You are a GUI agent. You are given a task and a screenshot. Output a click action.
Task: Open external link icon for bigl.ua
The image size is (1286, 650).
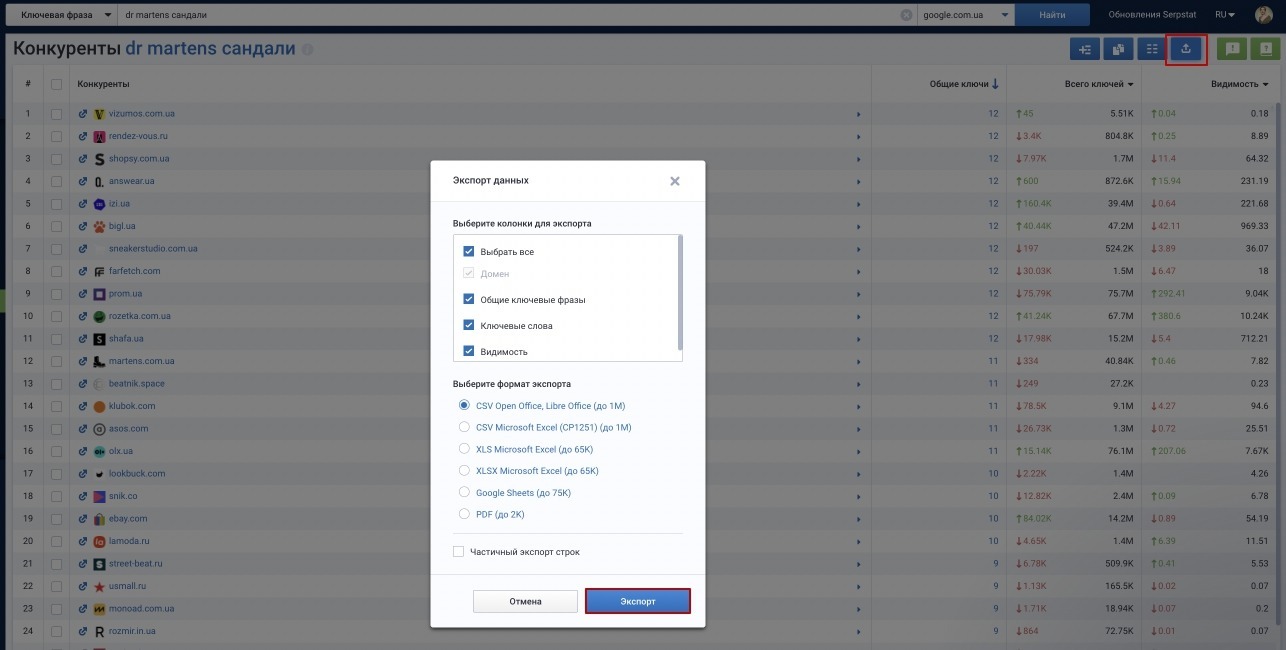point(83,226)
